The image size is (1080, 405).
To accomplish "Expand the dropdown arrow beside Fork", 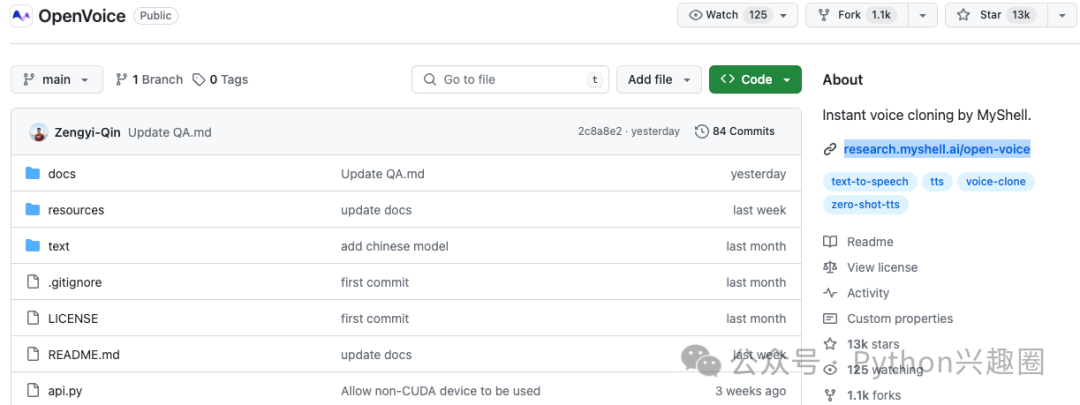I will 923,15.
